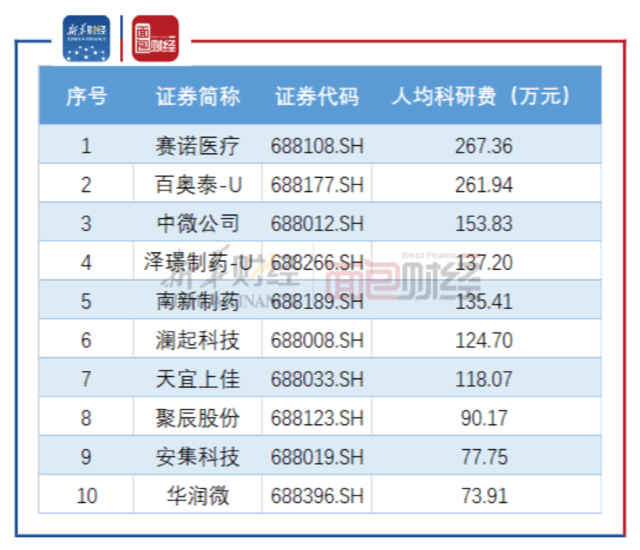The image size is (640, 550).
Task: Click value 153.83
Action: coord(484,224)
